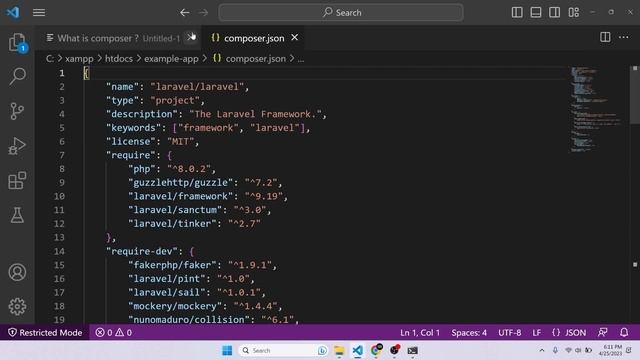This screenshot has width=640, height=360.
Task: Open the Accounts menu icon
Action: (17, 272)
